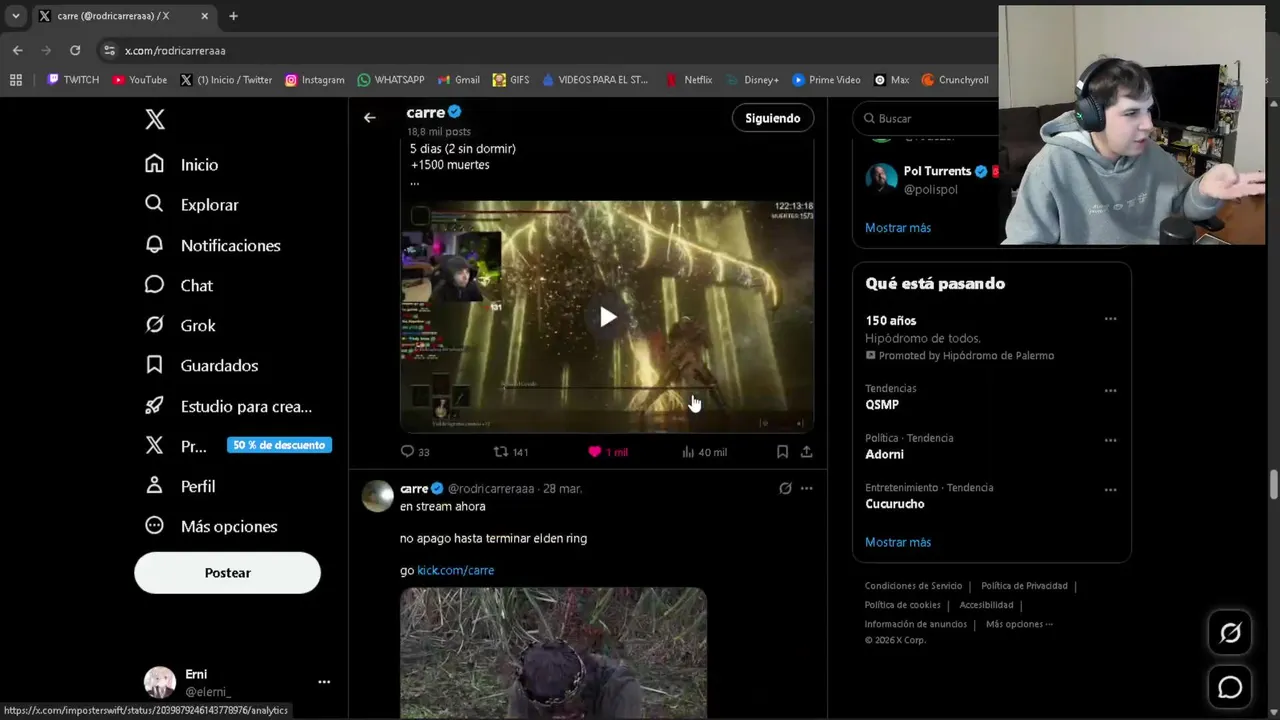Open the floating chat messages button
This screenshot has width=1280, height=720.
click(x=1230, y=688)
